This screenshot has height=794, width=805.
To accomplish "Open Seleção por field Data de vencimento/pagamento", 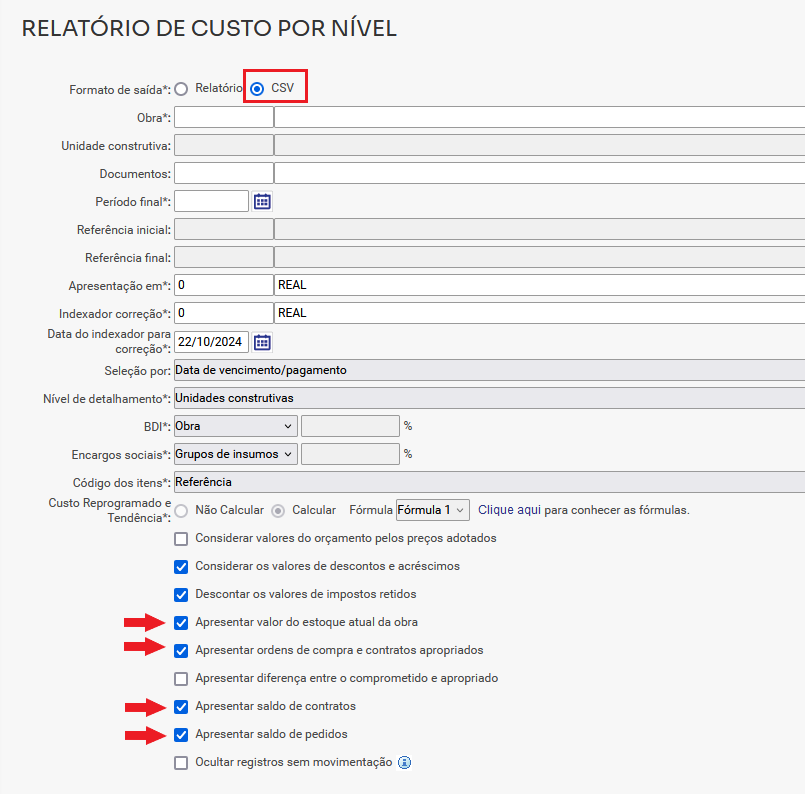I will [x=489, y=370].
